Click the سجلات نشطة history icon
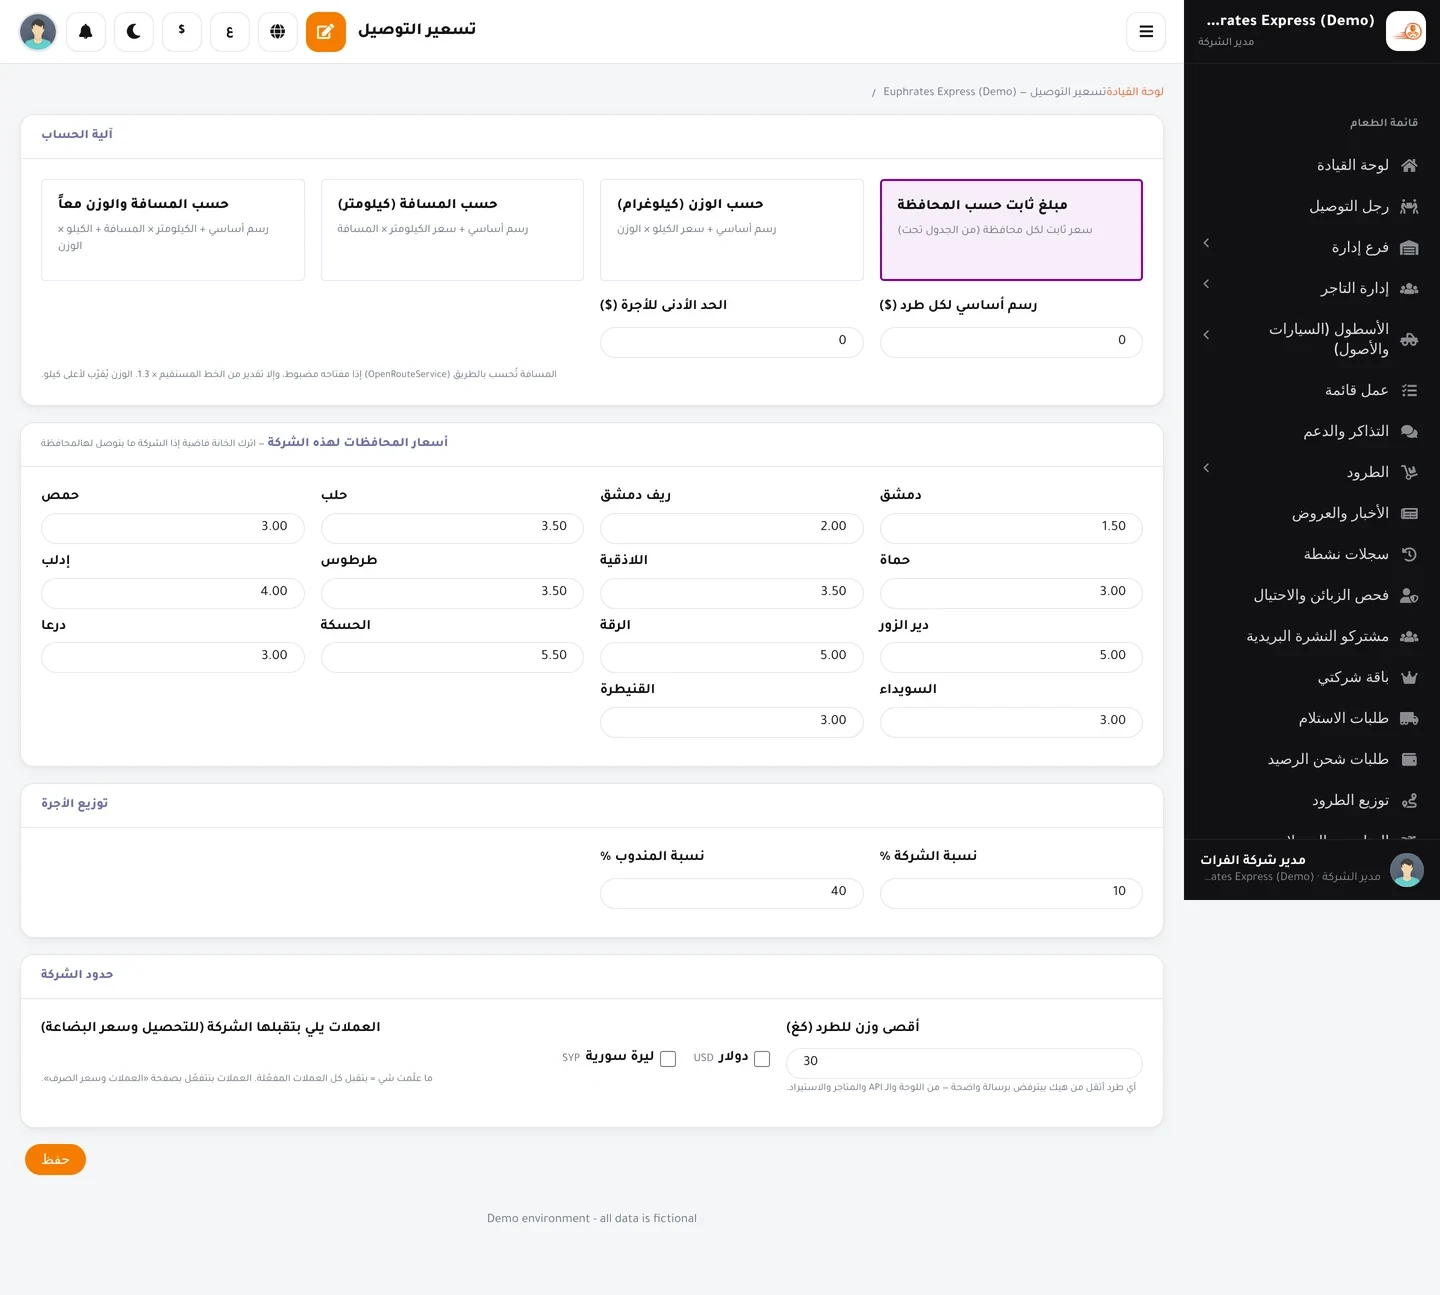Viewport: 1440px width, 1295px height. [1409, 554]
